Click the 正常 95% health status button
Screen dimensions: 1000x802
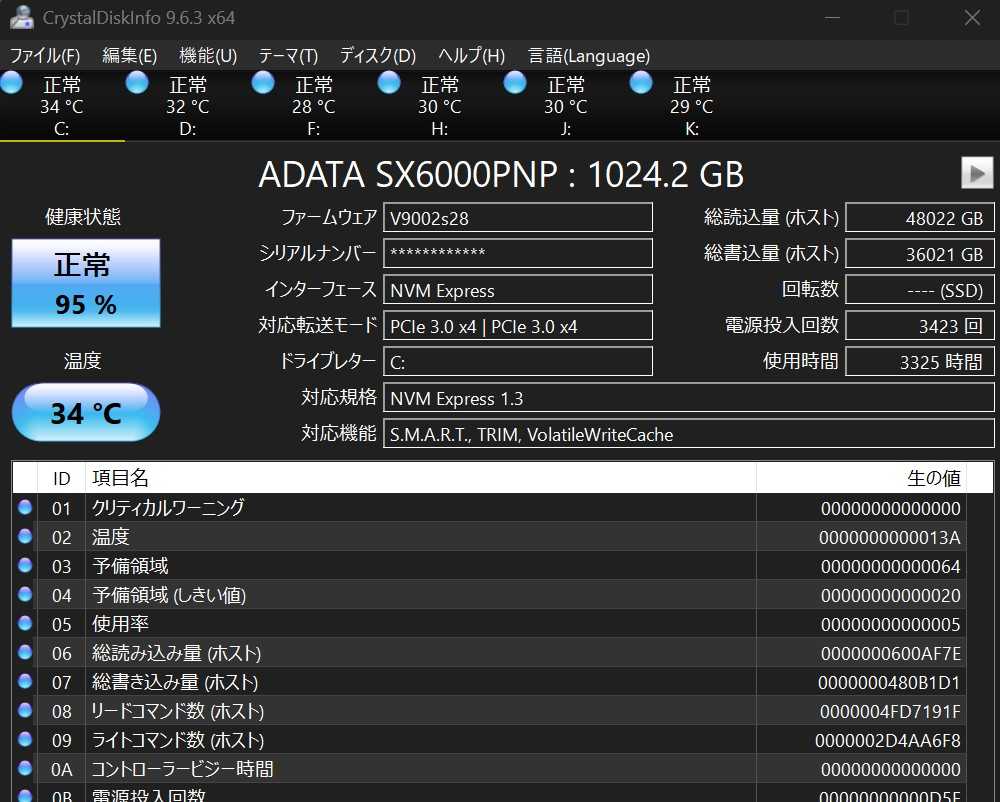(85, 283)
